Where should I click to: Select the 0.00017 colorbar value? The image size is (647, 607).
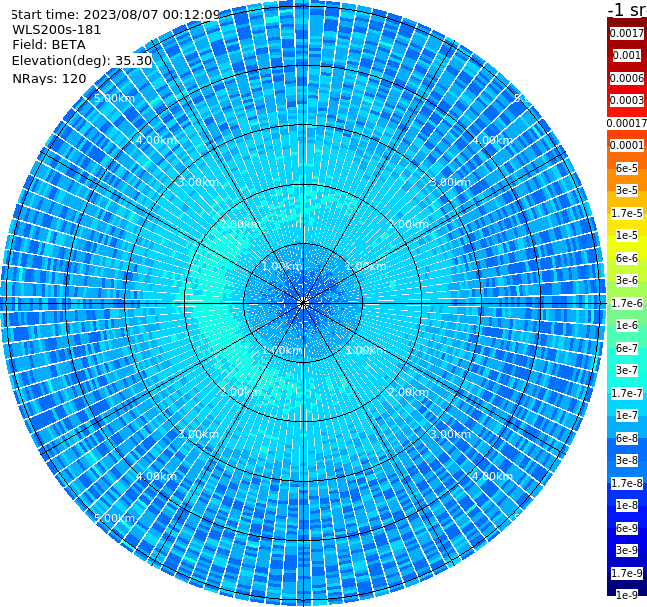(x=627, y=123)
